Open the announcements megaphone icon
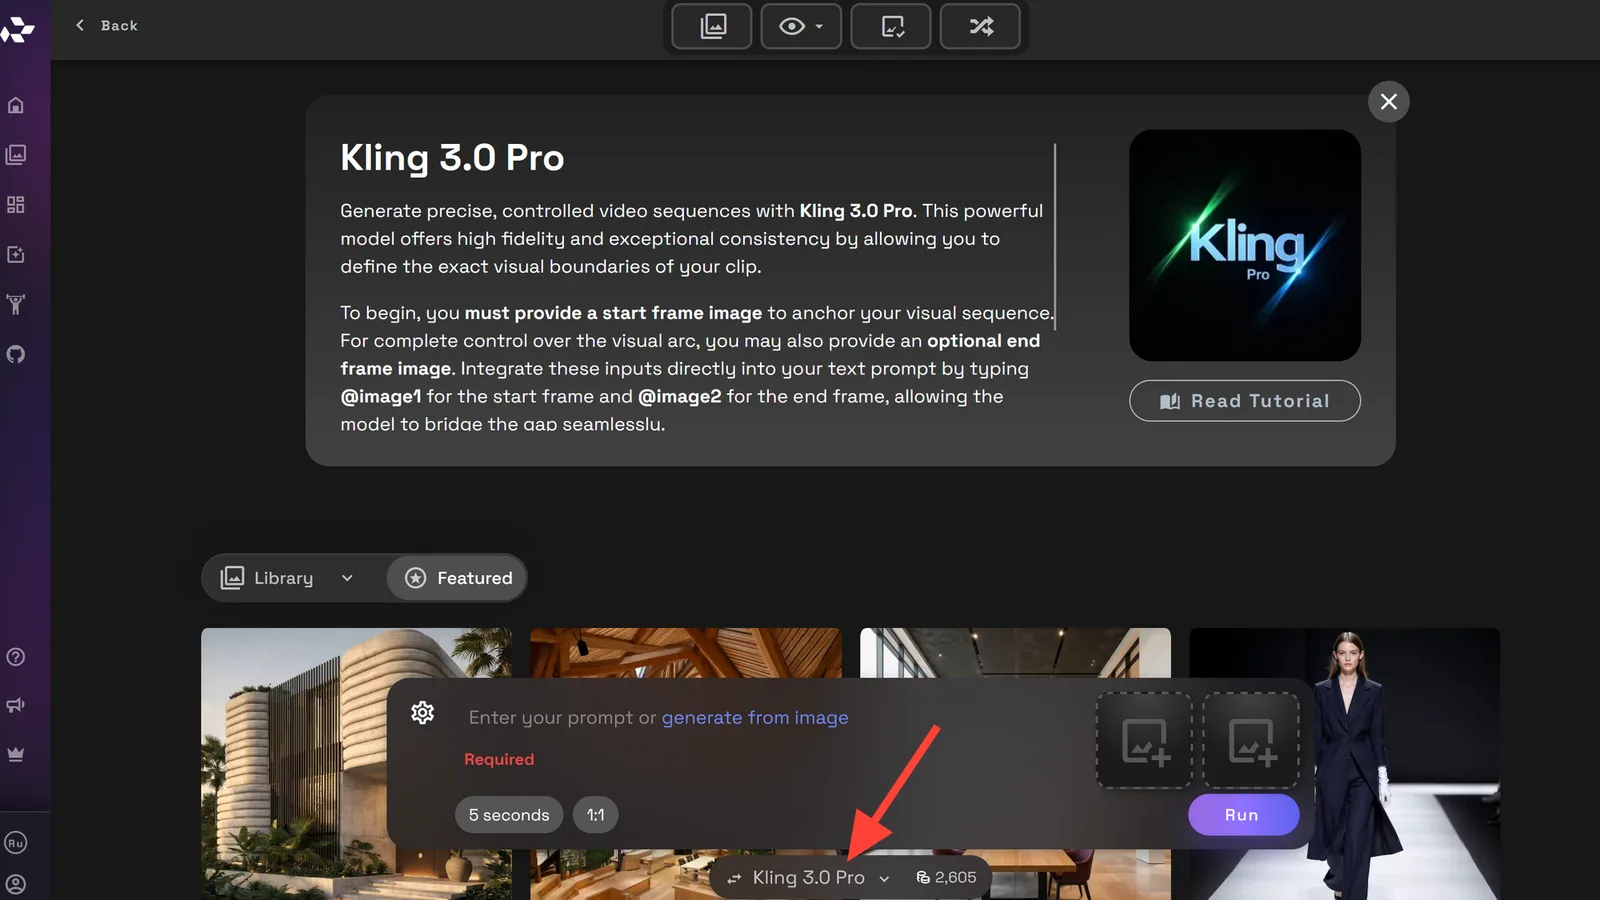The width and height of the screenshot is (1600, 900). (x=16, y=705)
